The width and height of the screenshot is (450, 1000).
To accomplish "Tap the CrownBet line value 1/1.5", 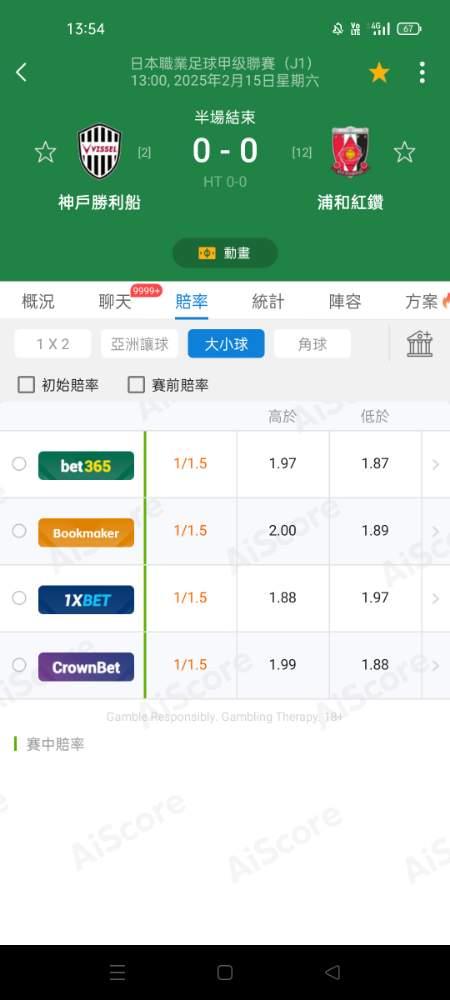I will [x=191, y=665].
